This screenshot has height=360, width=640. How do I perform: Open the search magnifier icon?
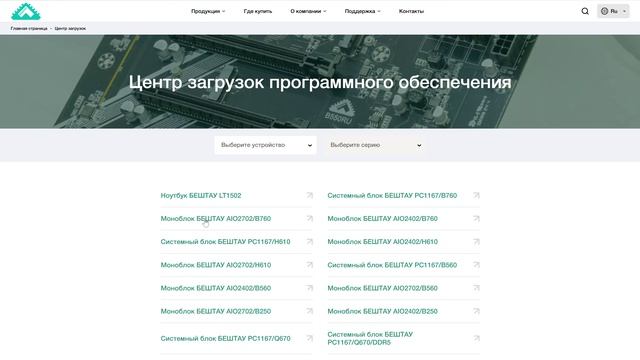pos(585,11)
